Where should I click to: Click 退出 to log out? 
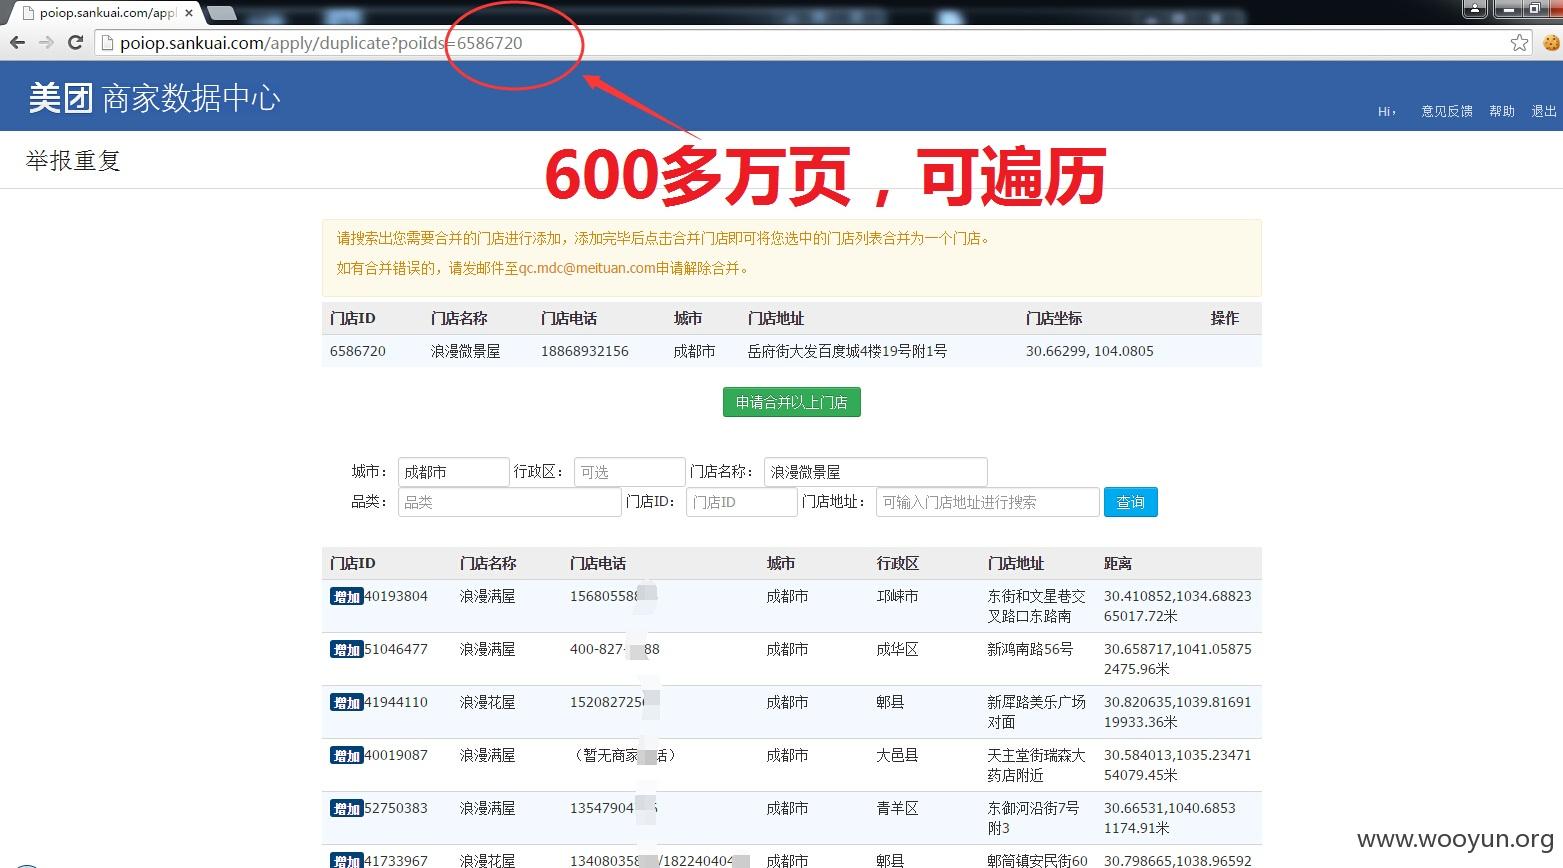tap(1544, 111)
